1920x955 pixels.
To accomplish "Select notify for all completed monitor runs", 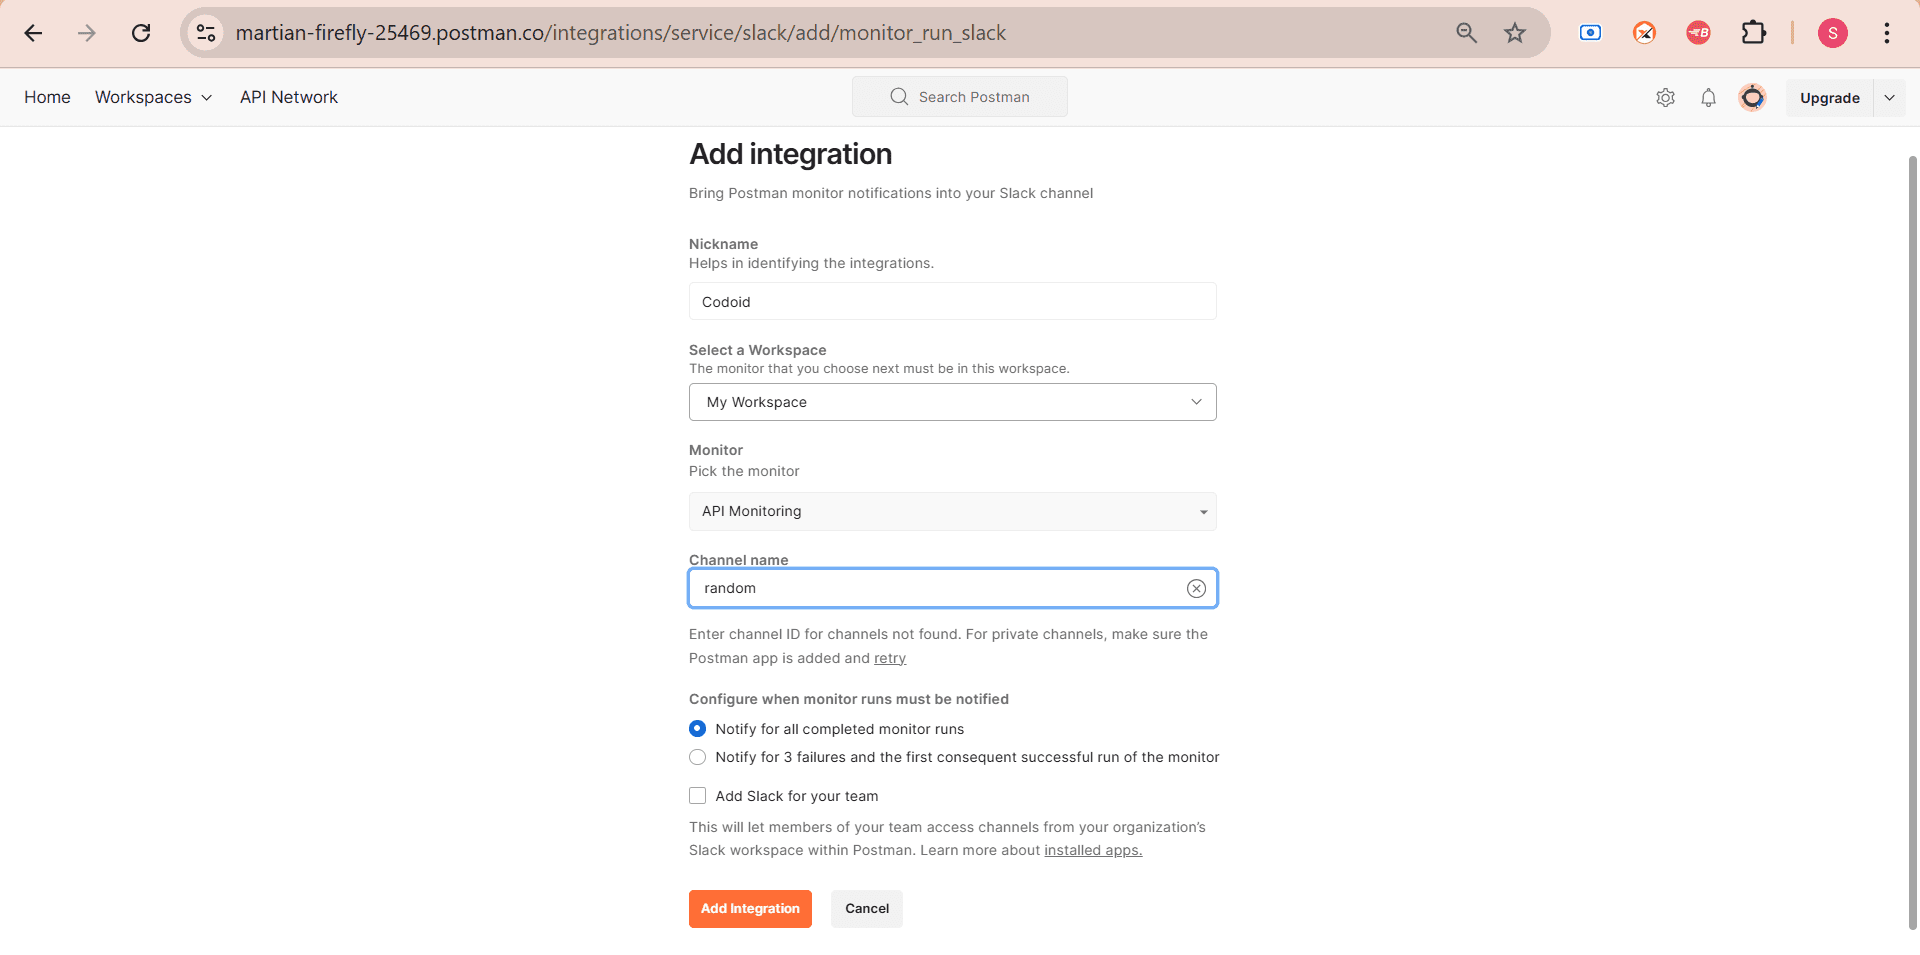I will [x=697, y=728].
